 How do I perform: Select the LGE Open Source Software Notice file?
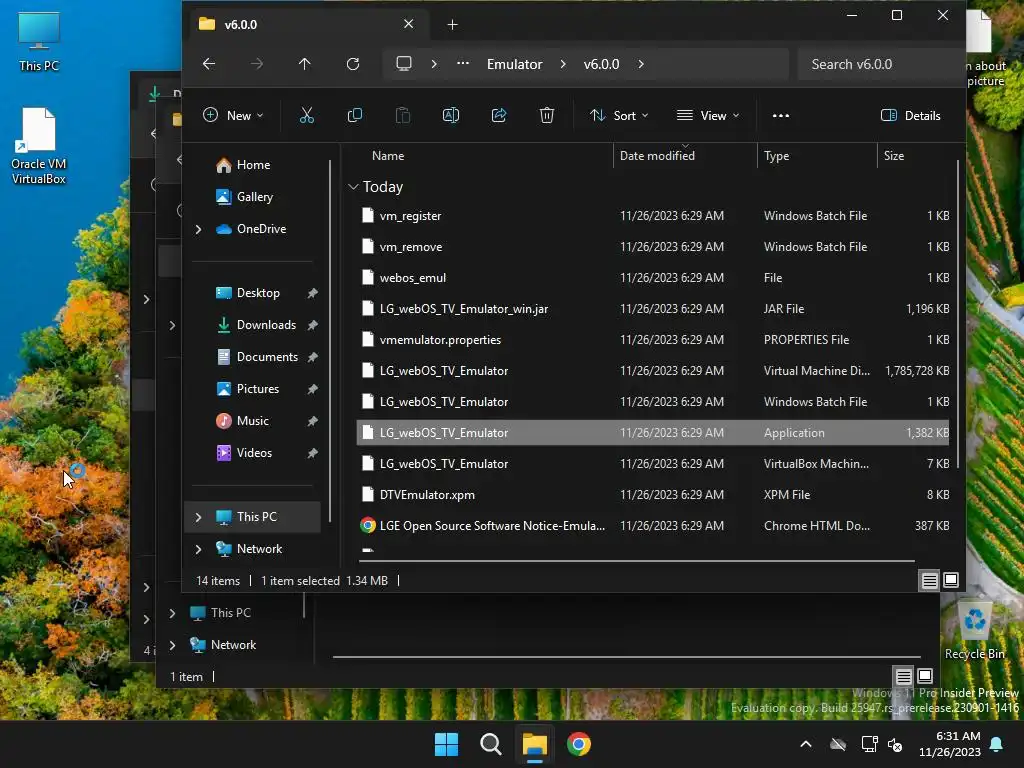(653, 526)
